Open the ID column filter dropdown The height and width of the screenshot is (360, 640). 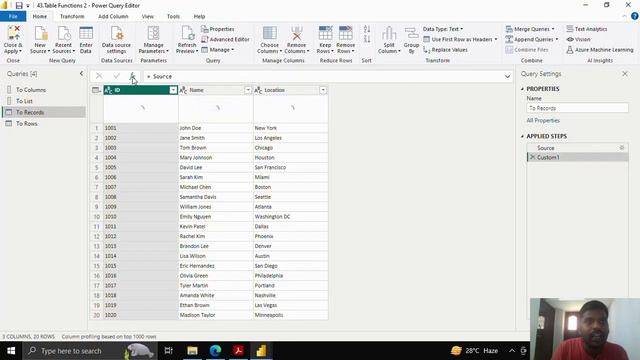[173, 90]
